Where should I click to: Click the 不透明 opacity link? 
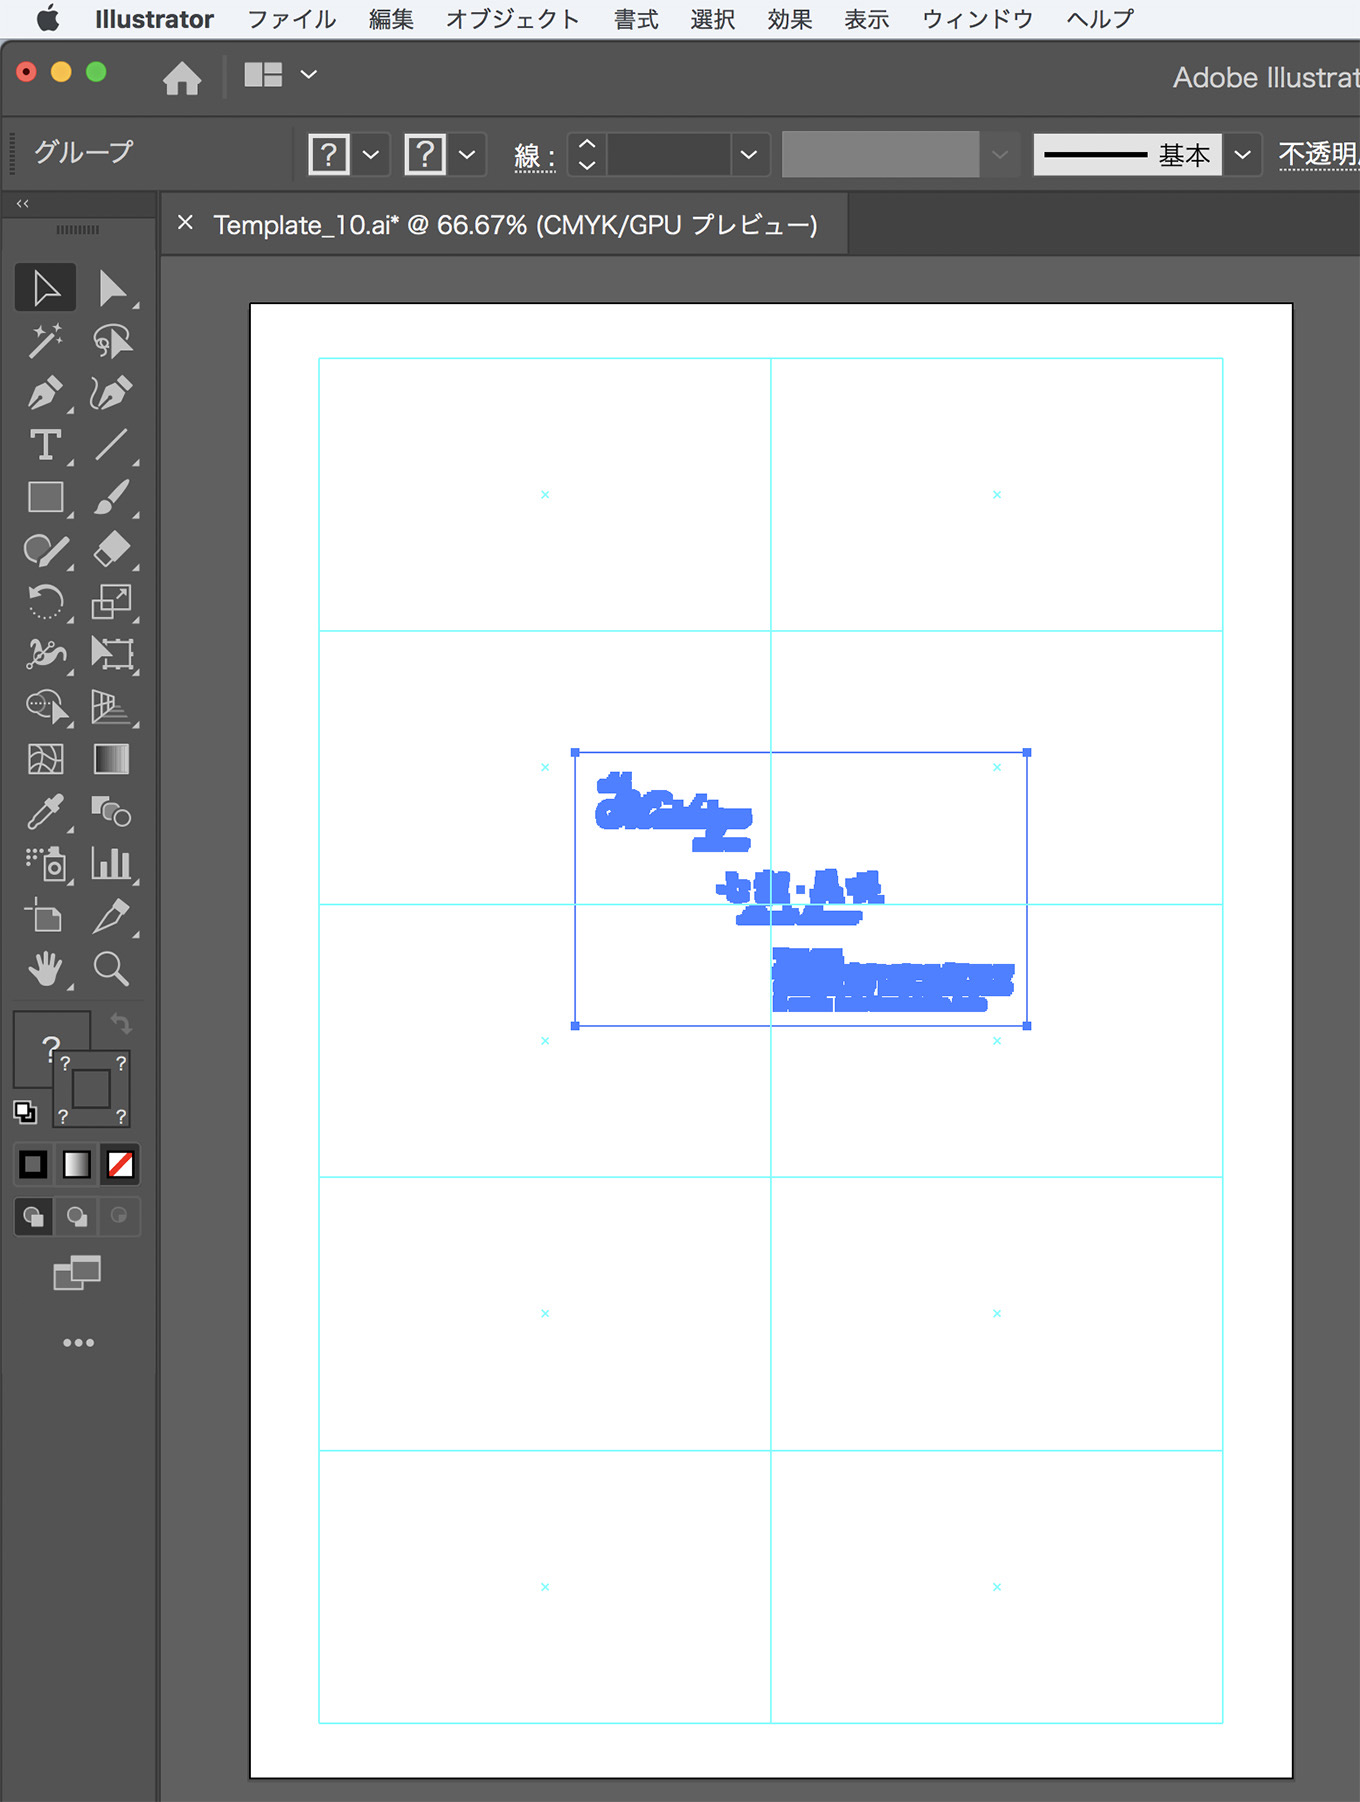(x=1318, y=154)
